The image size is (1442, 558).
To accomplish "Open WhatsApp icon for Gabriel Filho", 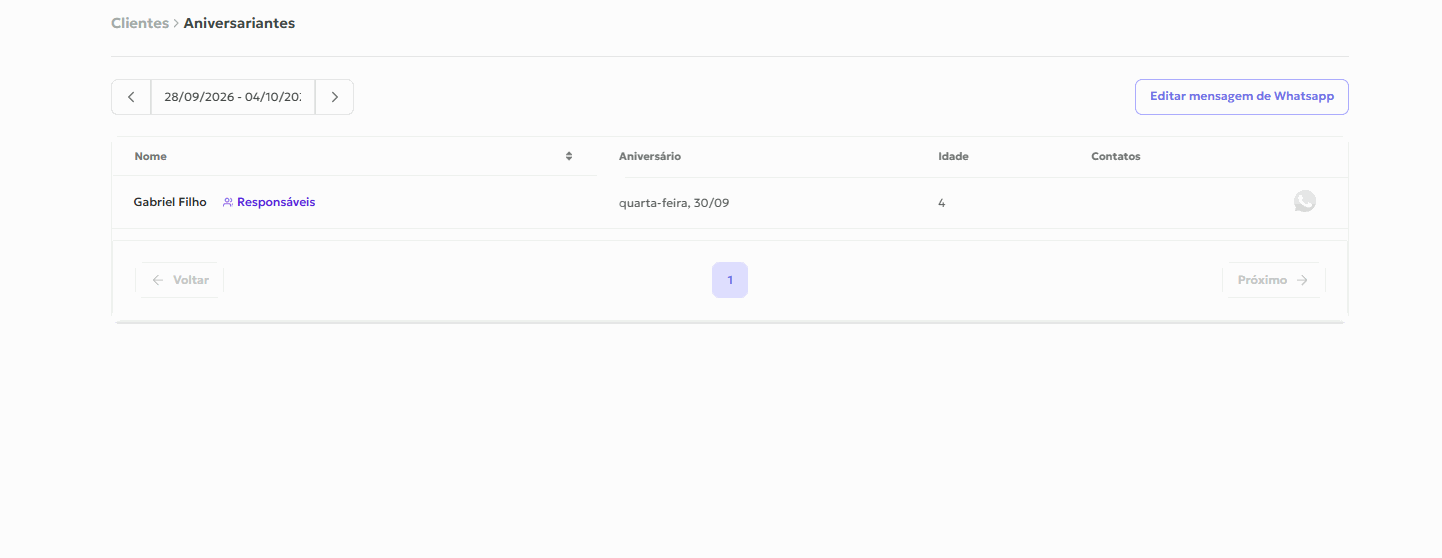I will coord(1304,202).
